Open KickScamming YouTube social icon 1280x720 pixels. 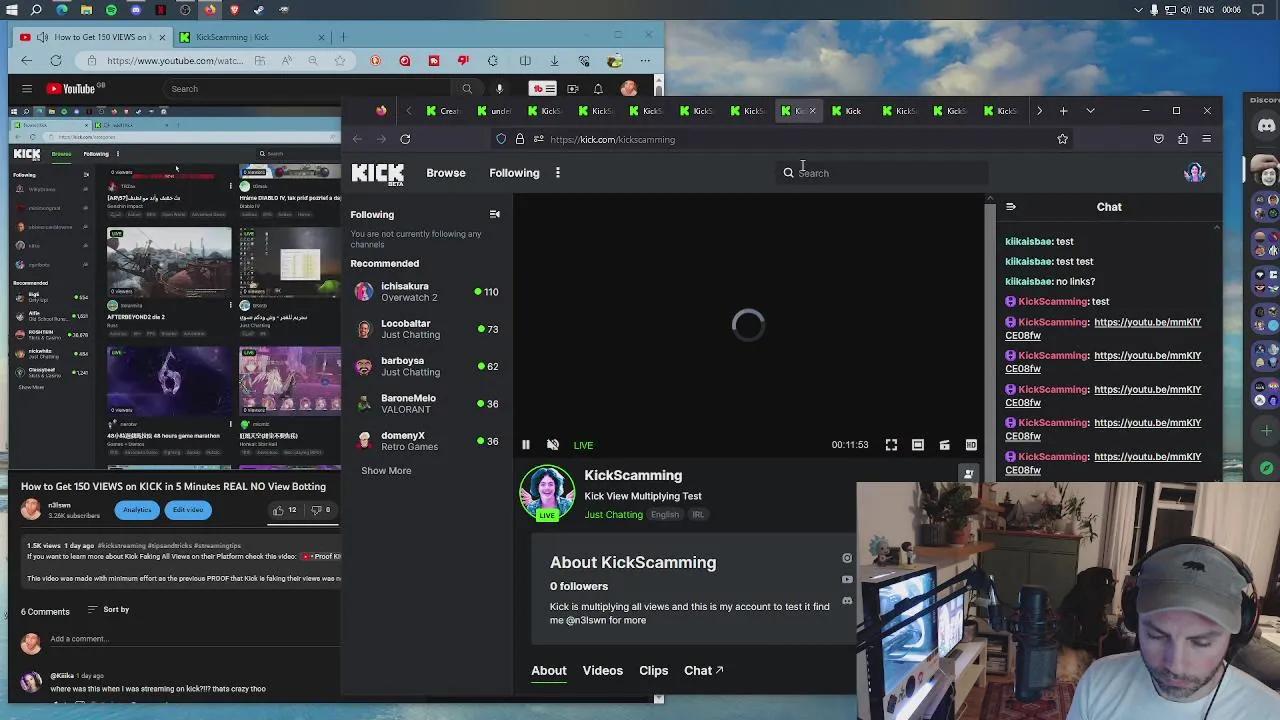[x=847, y=580]
